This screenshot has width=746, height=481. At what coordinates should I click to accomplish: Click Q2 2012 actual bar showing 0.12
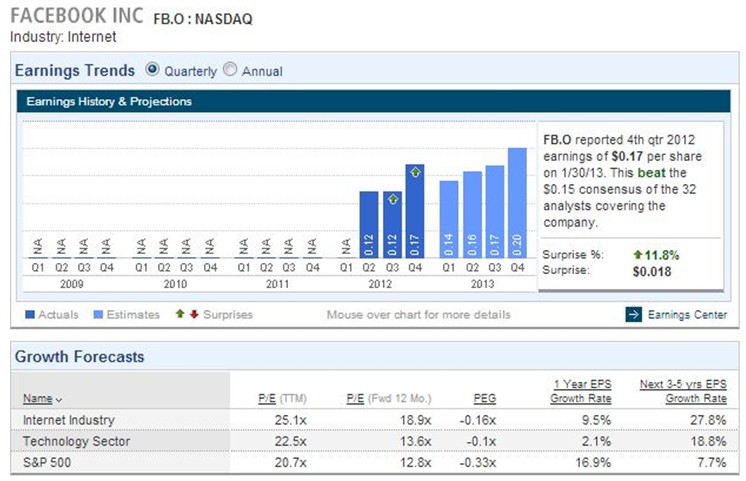pyautogui.click(x=368, y=226)
